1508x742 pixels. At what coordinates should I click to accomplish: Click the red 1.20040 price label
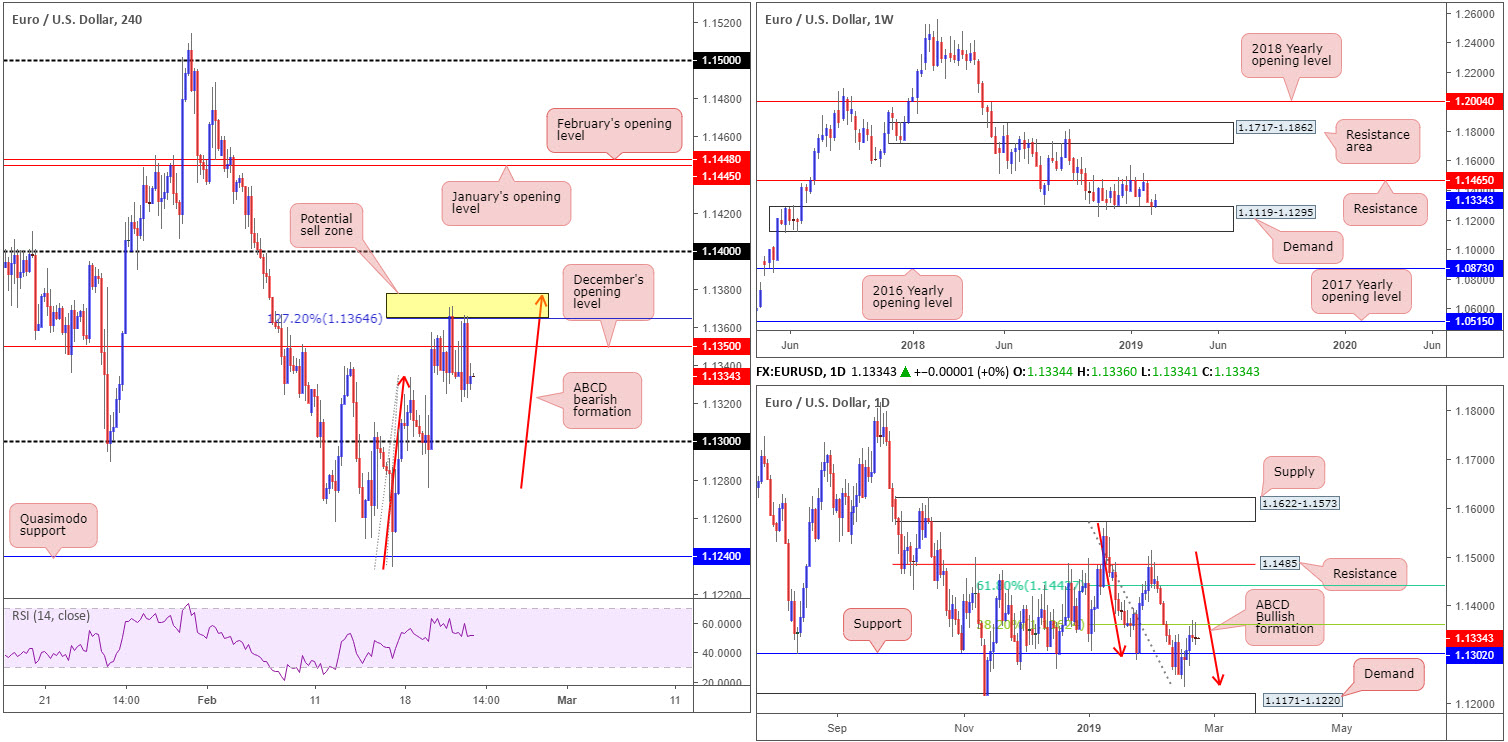click(1477, 101)
